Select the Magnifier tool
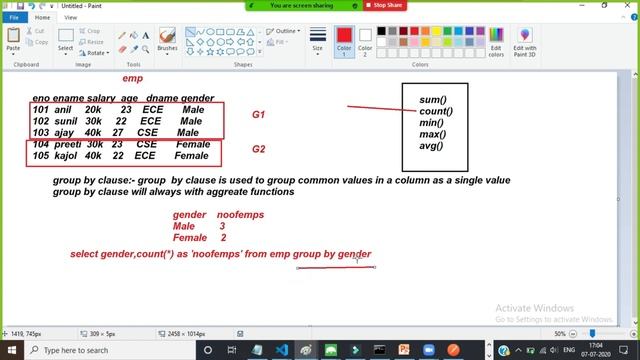Screen dimensions: 640x360 click(x=145, y=49)
